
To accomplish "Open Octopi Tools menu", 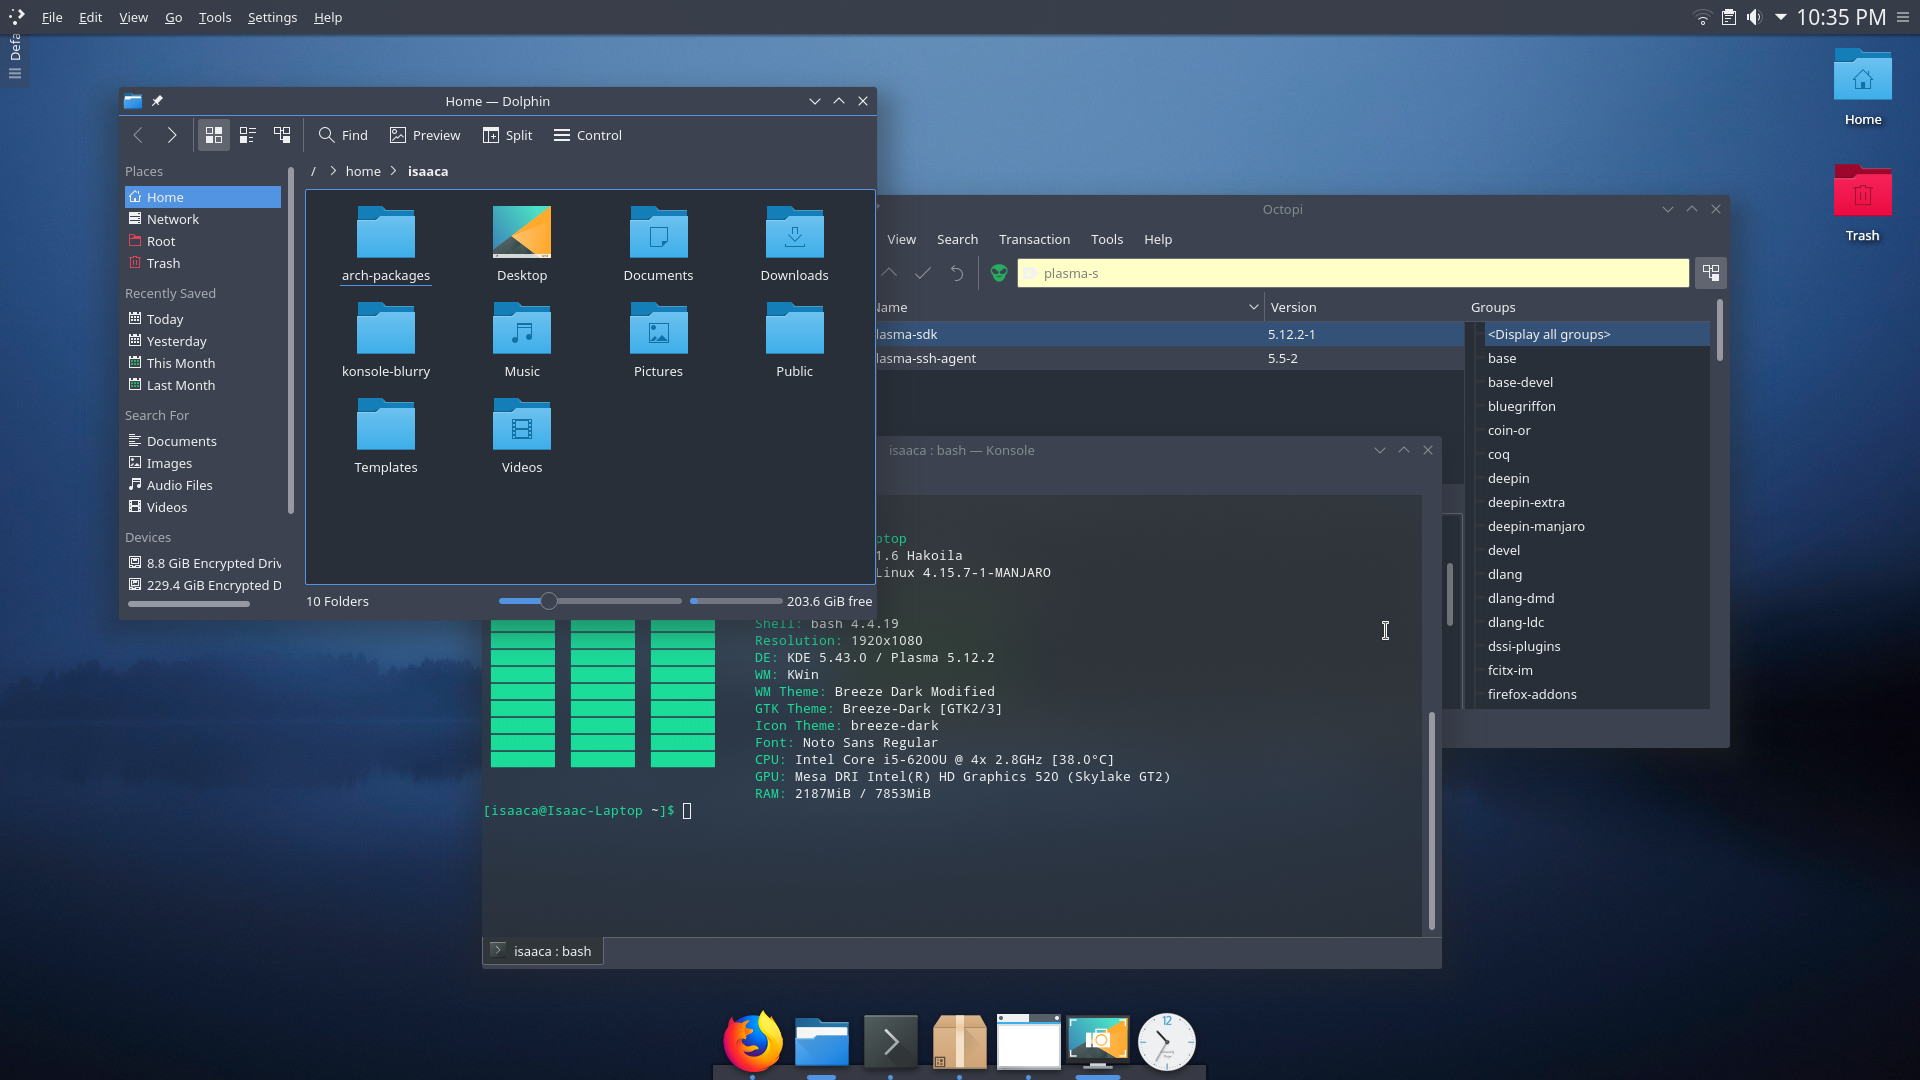I will tap(1107, 239).
